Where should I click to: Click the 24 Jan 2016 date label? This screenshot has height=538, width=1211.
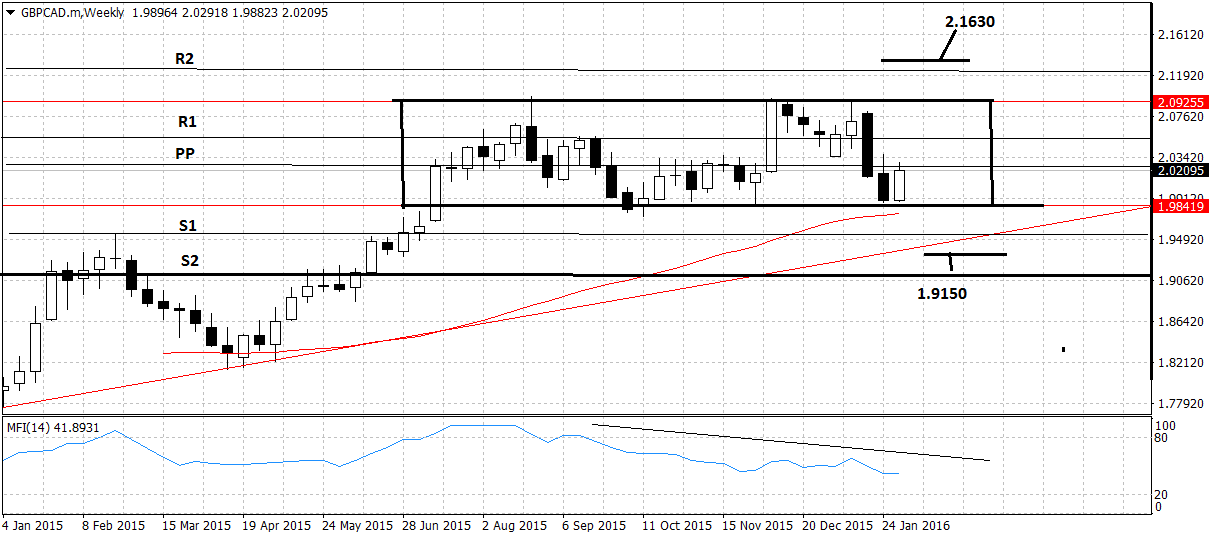[915, 524]
